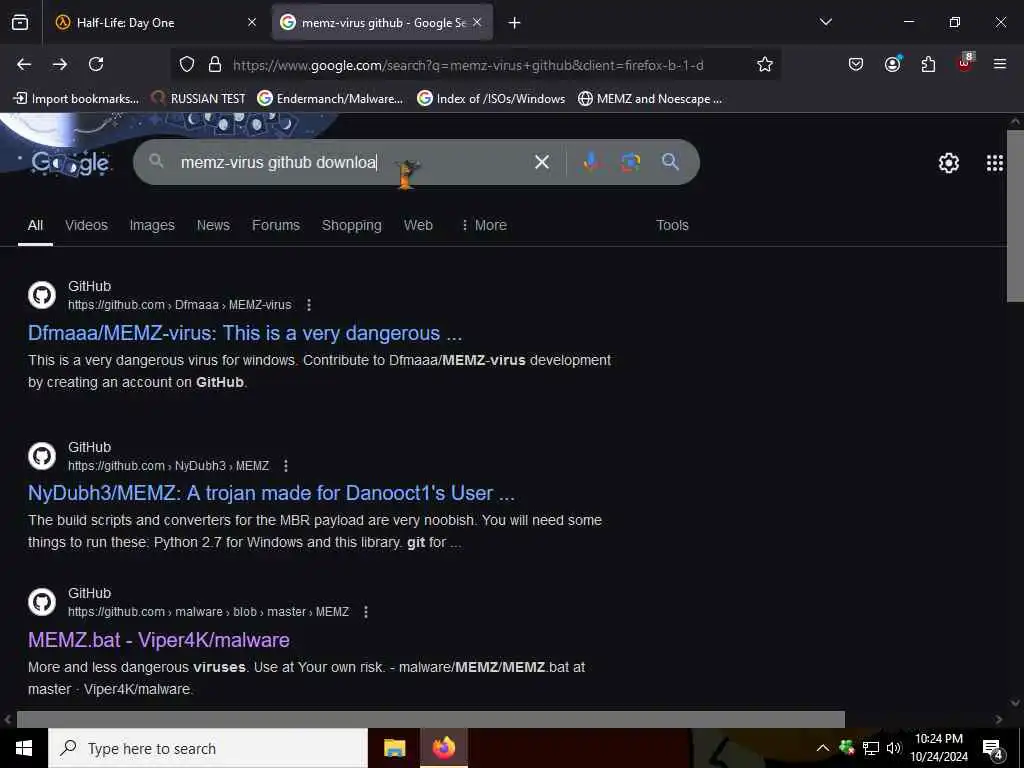
Task: Bookmark this page with the star icon
Action: pyautogui.click(x=765, y=64)
